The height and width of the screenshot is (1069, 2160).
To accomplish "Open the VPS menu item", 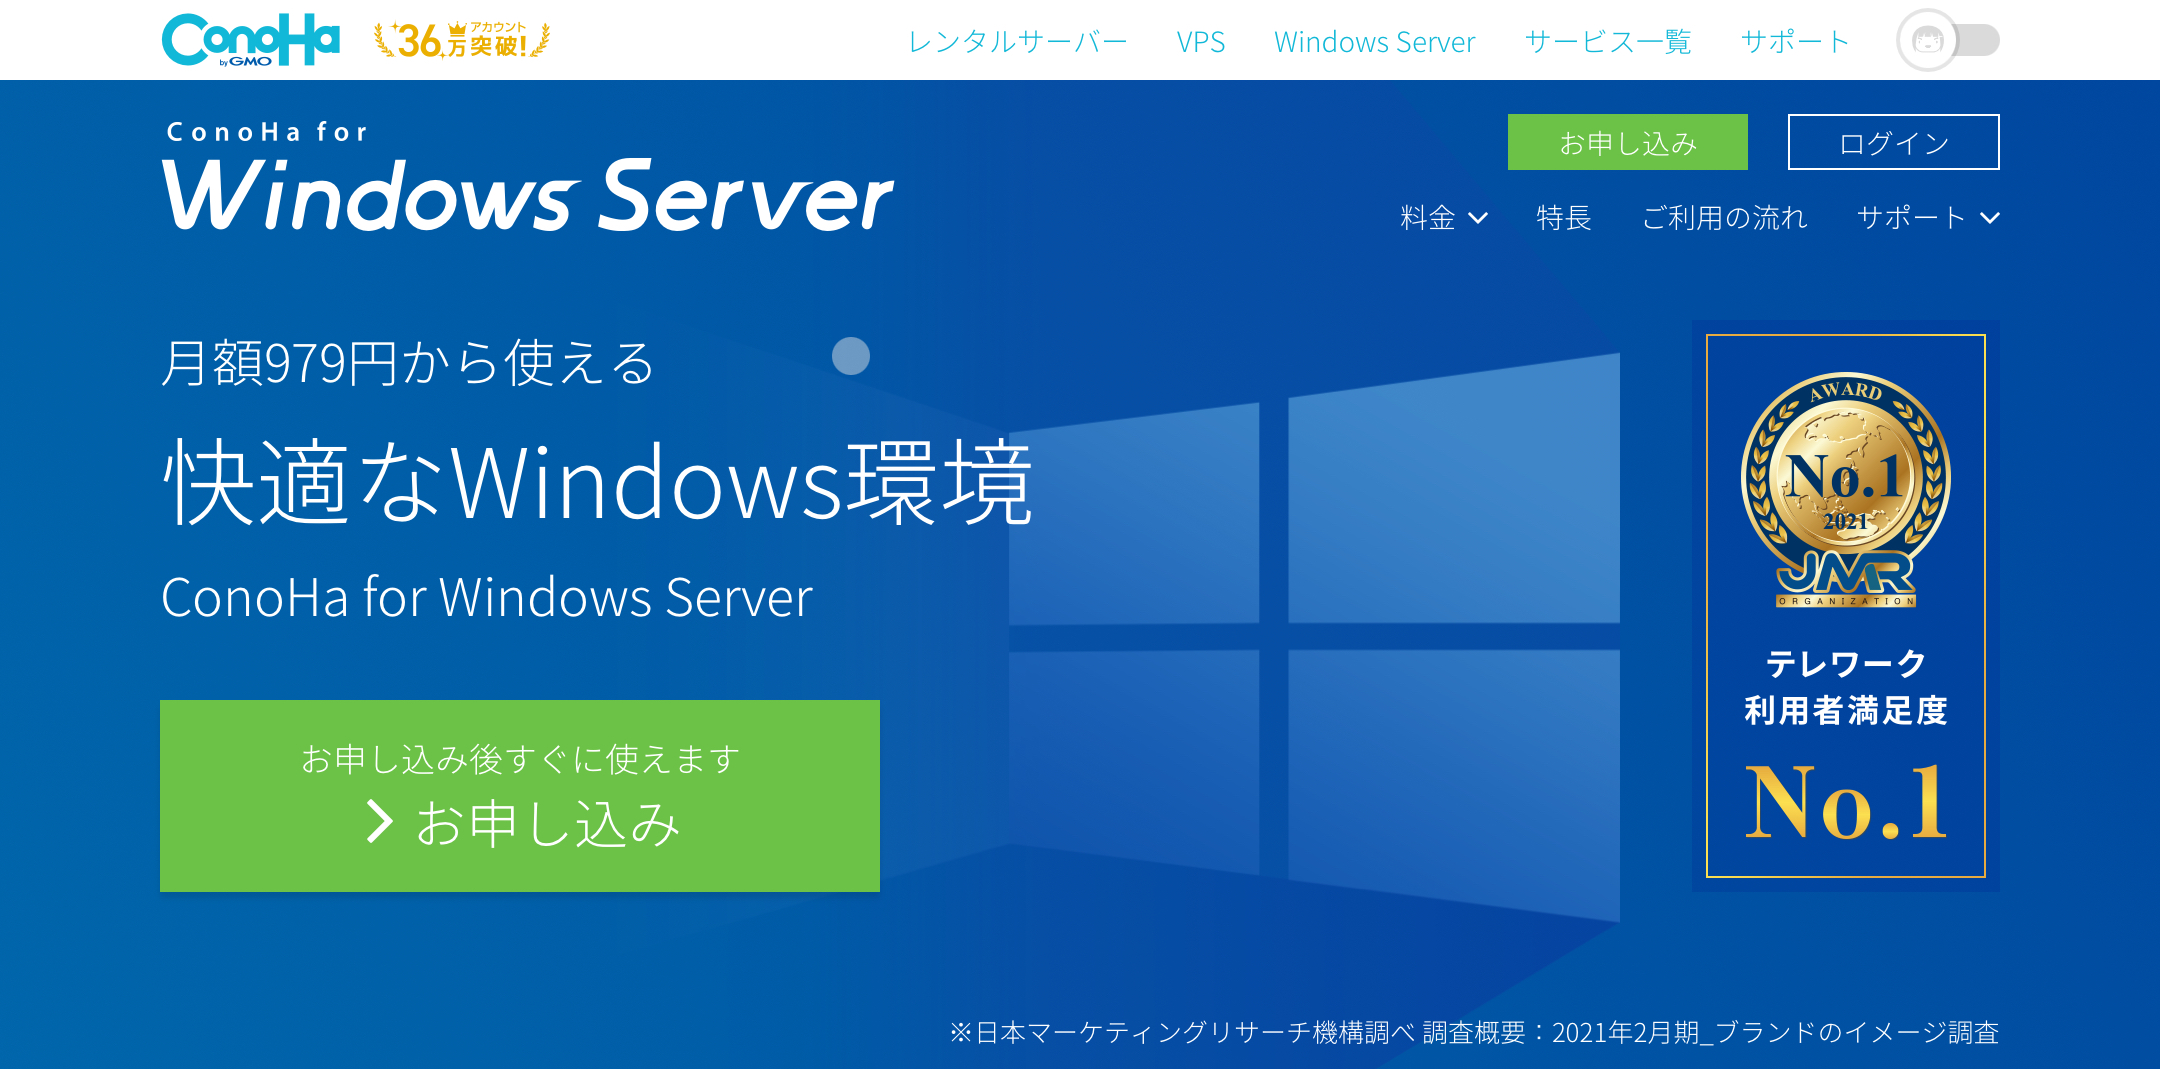I will (x=1200, y=42).
